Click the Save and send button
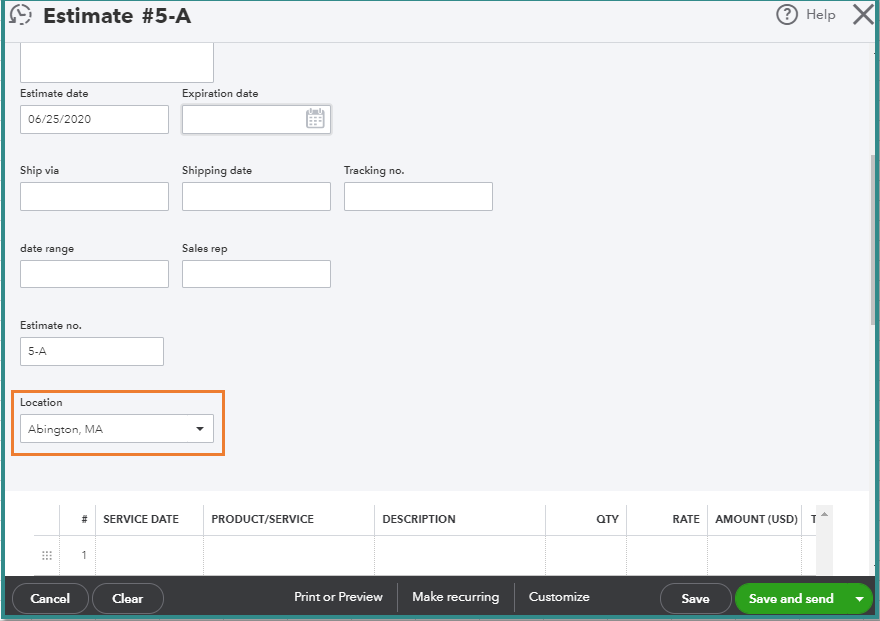Screen dimensions: 880x621 coord(790,598)
